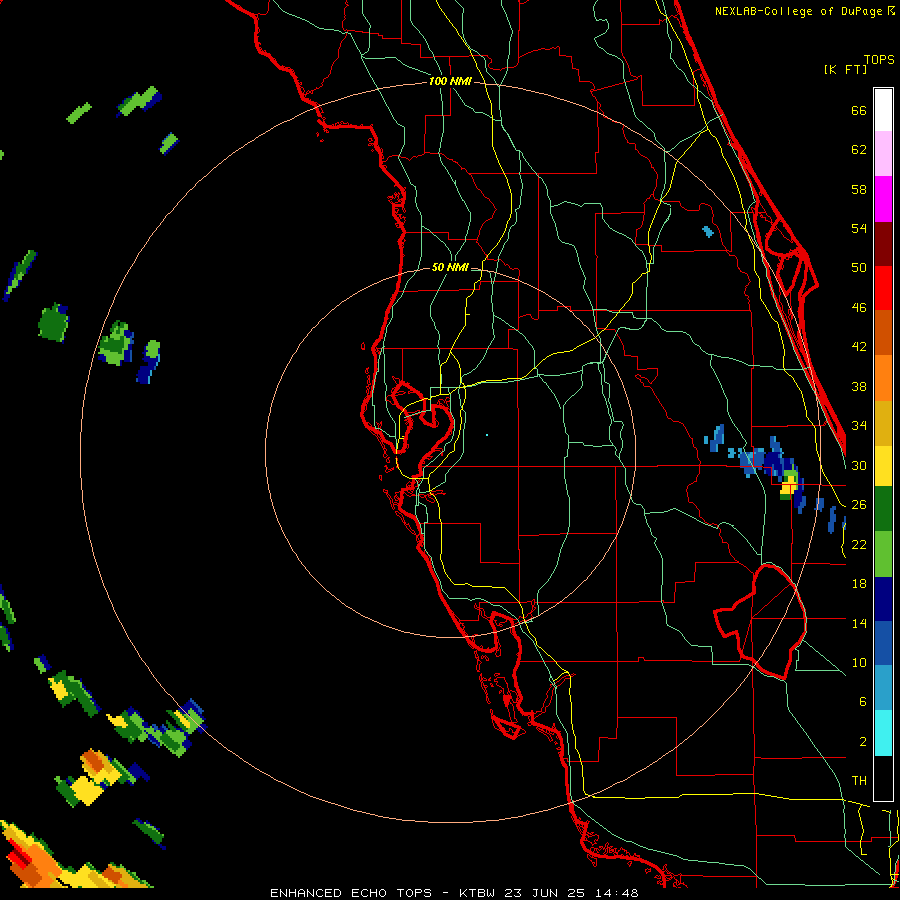
Task: Click the 62 legend value
Action: pos(859,150)
